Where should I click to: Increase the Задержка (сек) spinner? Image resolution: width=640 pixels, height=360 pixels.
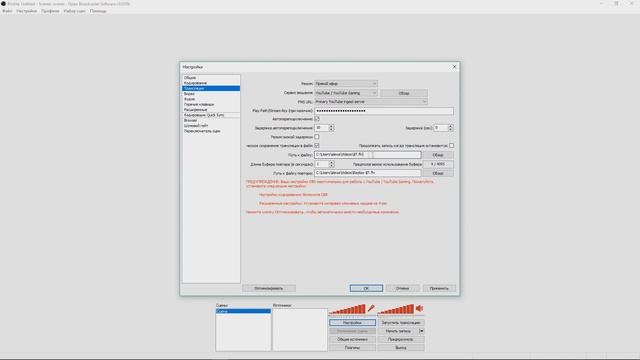451,126
